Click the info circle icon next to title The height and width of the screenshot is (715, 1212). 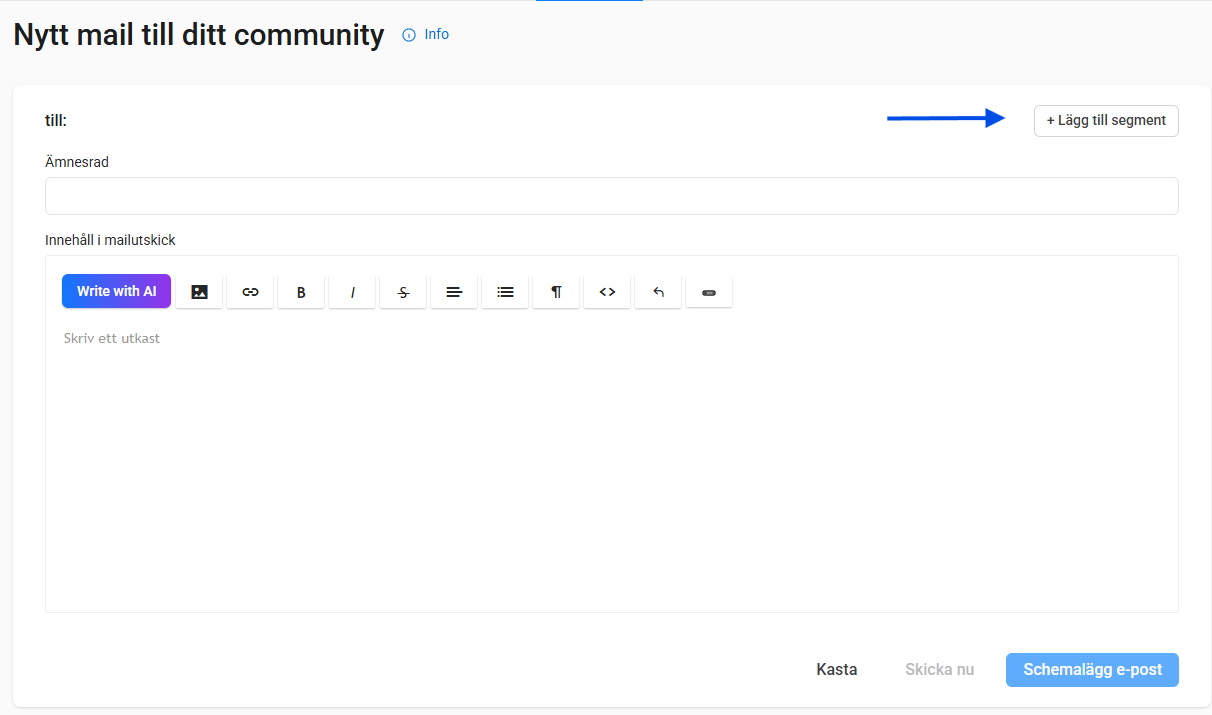click(408, 35)
